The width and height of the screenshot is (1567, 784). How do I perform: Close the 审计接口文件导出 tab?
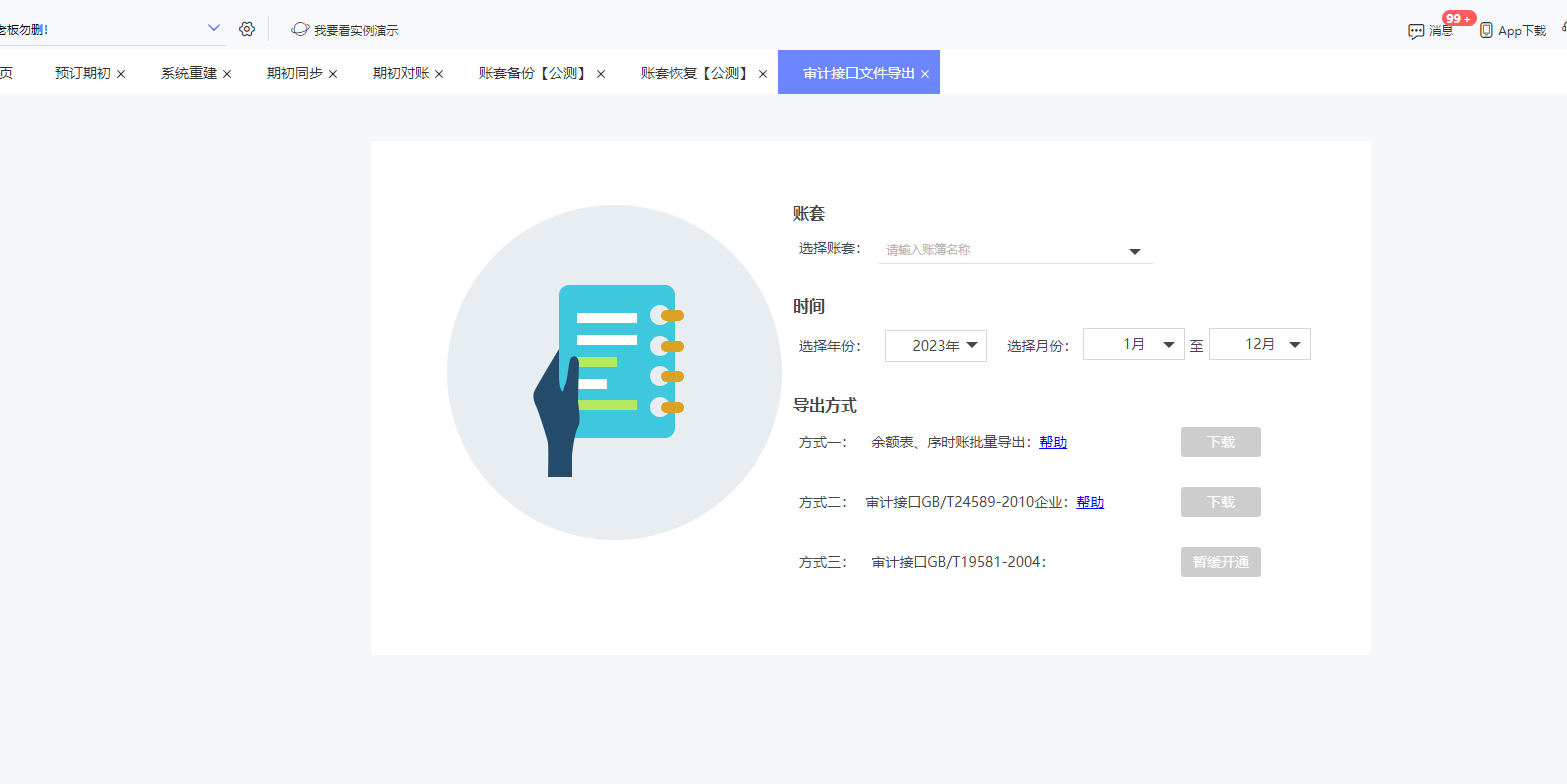click(925, 72)
